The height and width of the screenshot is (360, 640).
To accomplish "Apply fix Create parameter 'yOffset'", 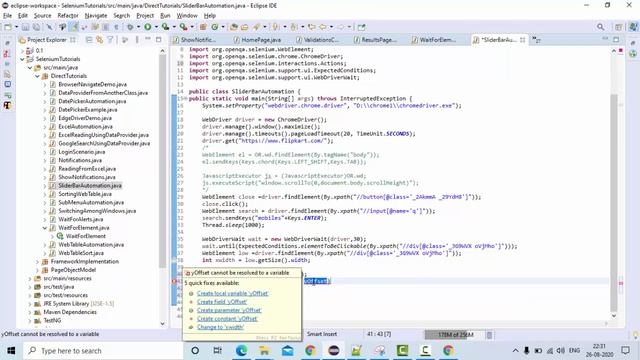I will (x=229, y=310).
